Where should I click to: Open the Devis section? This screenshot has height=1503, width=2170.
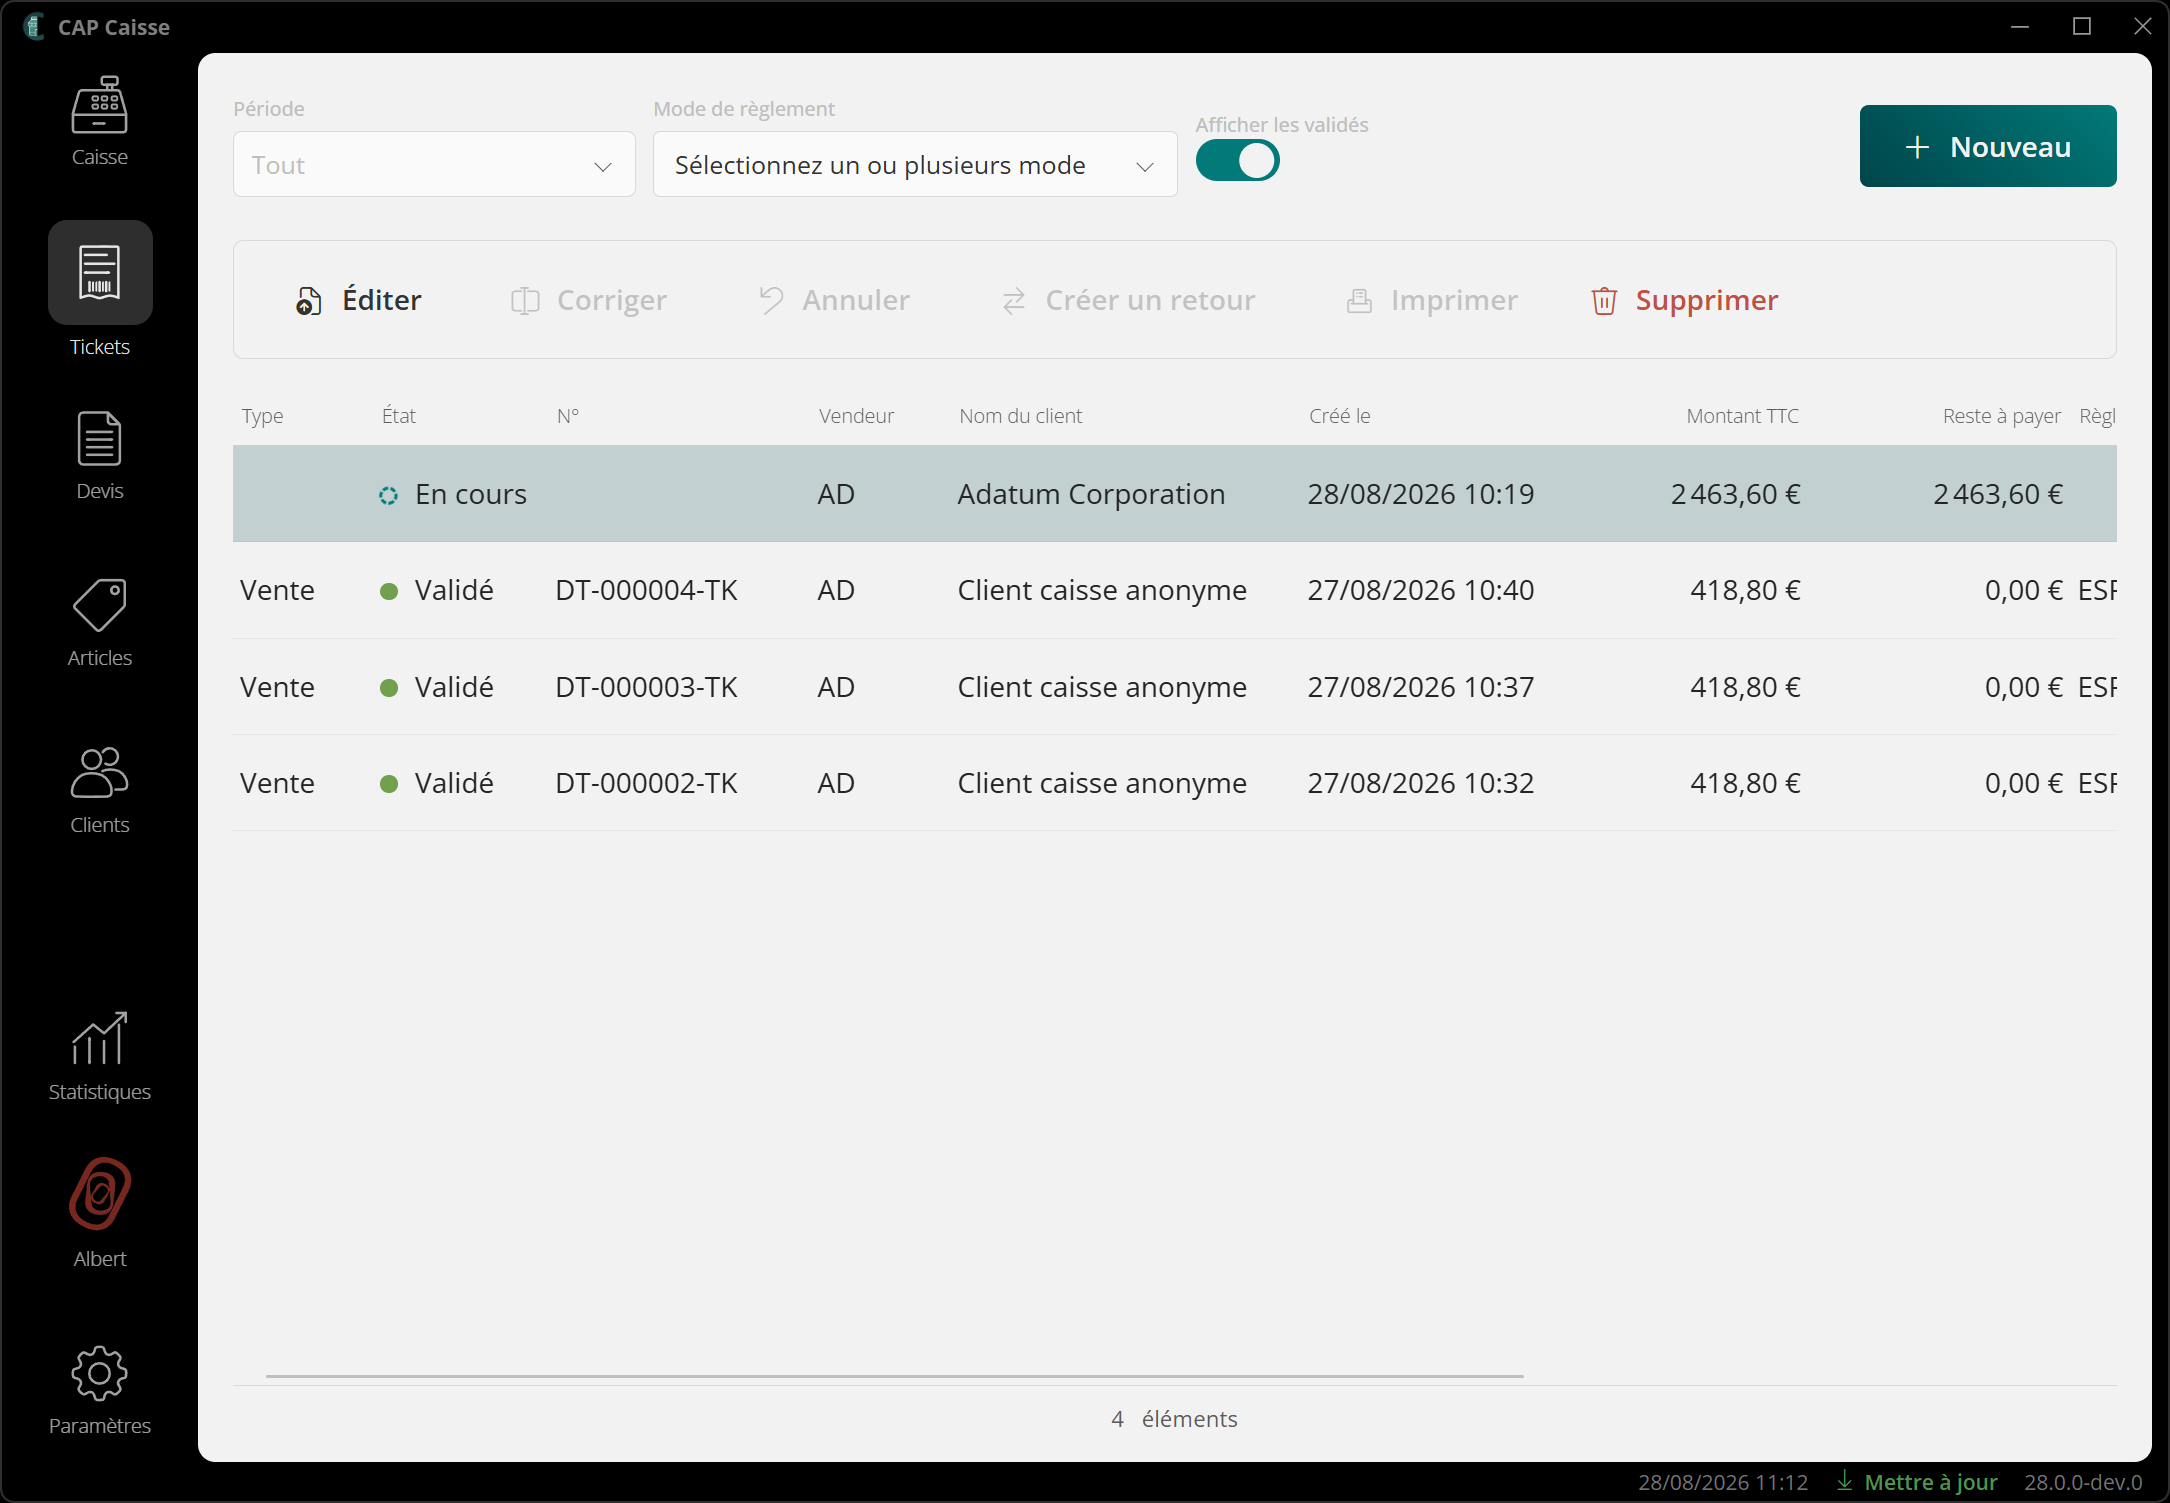(99, 456)
